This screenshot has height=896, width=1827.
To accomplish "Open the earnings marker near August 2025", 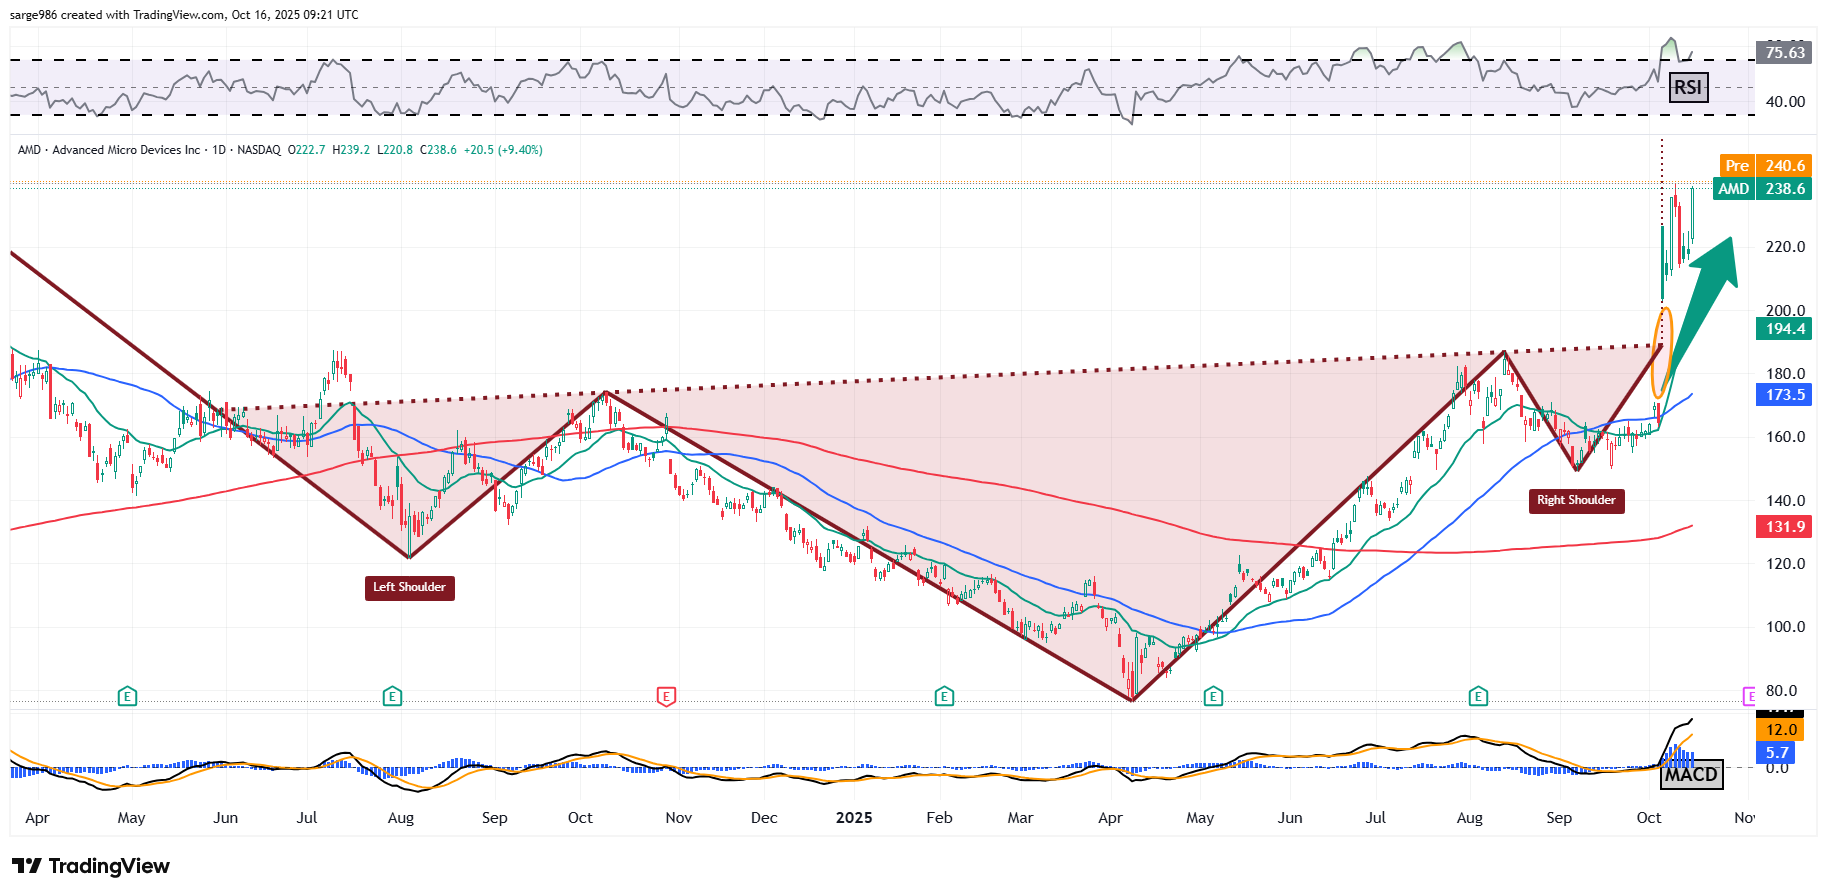I will pyautogui.click(x=1478, y=696).
